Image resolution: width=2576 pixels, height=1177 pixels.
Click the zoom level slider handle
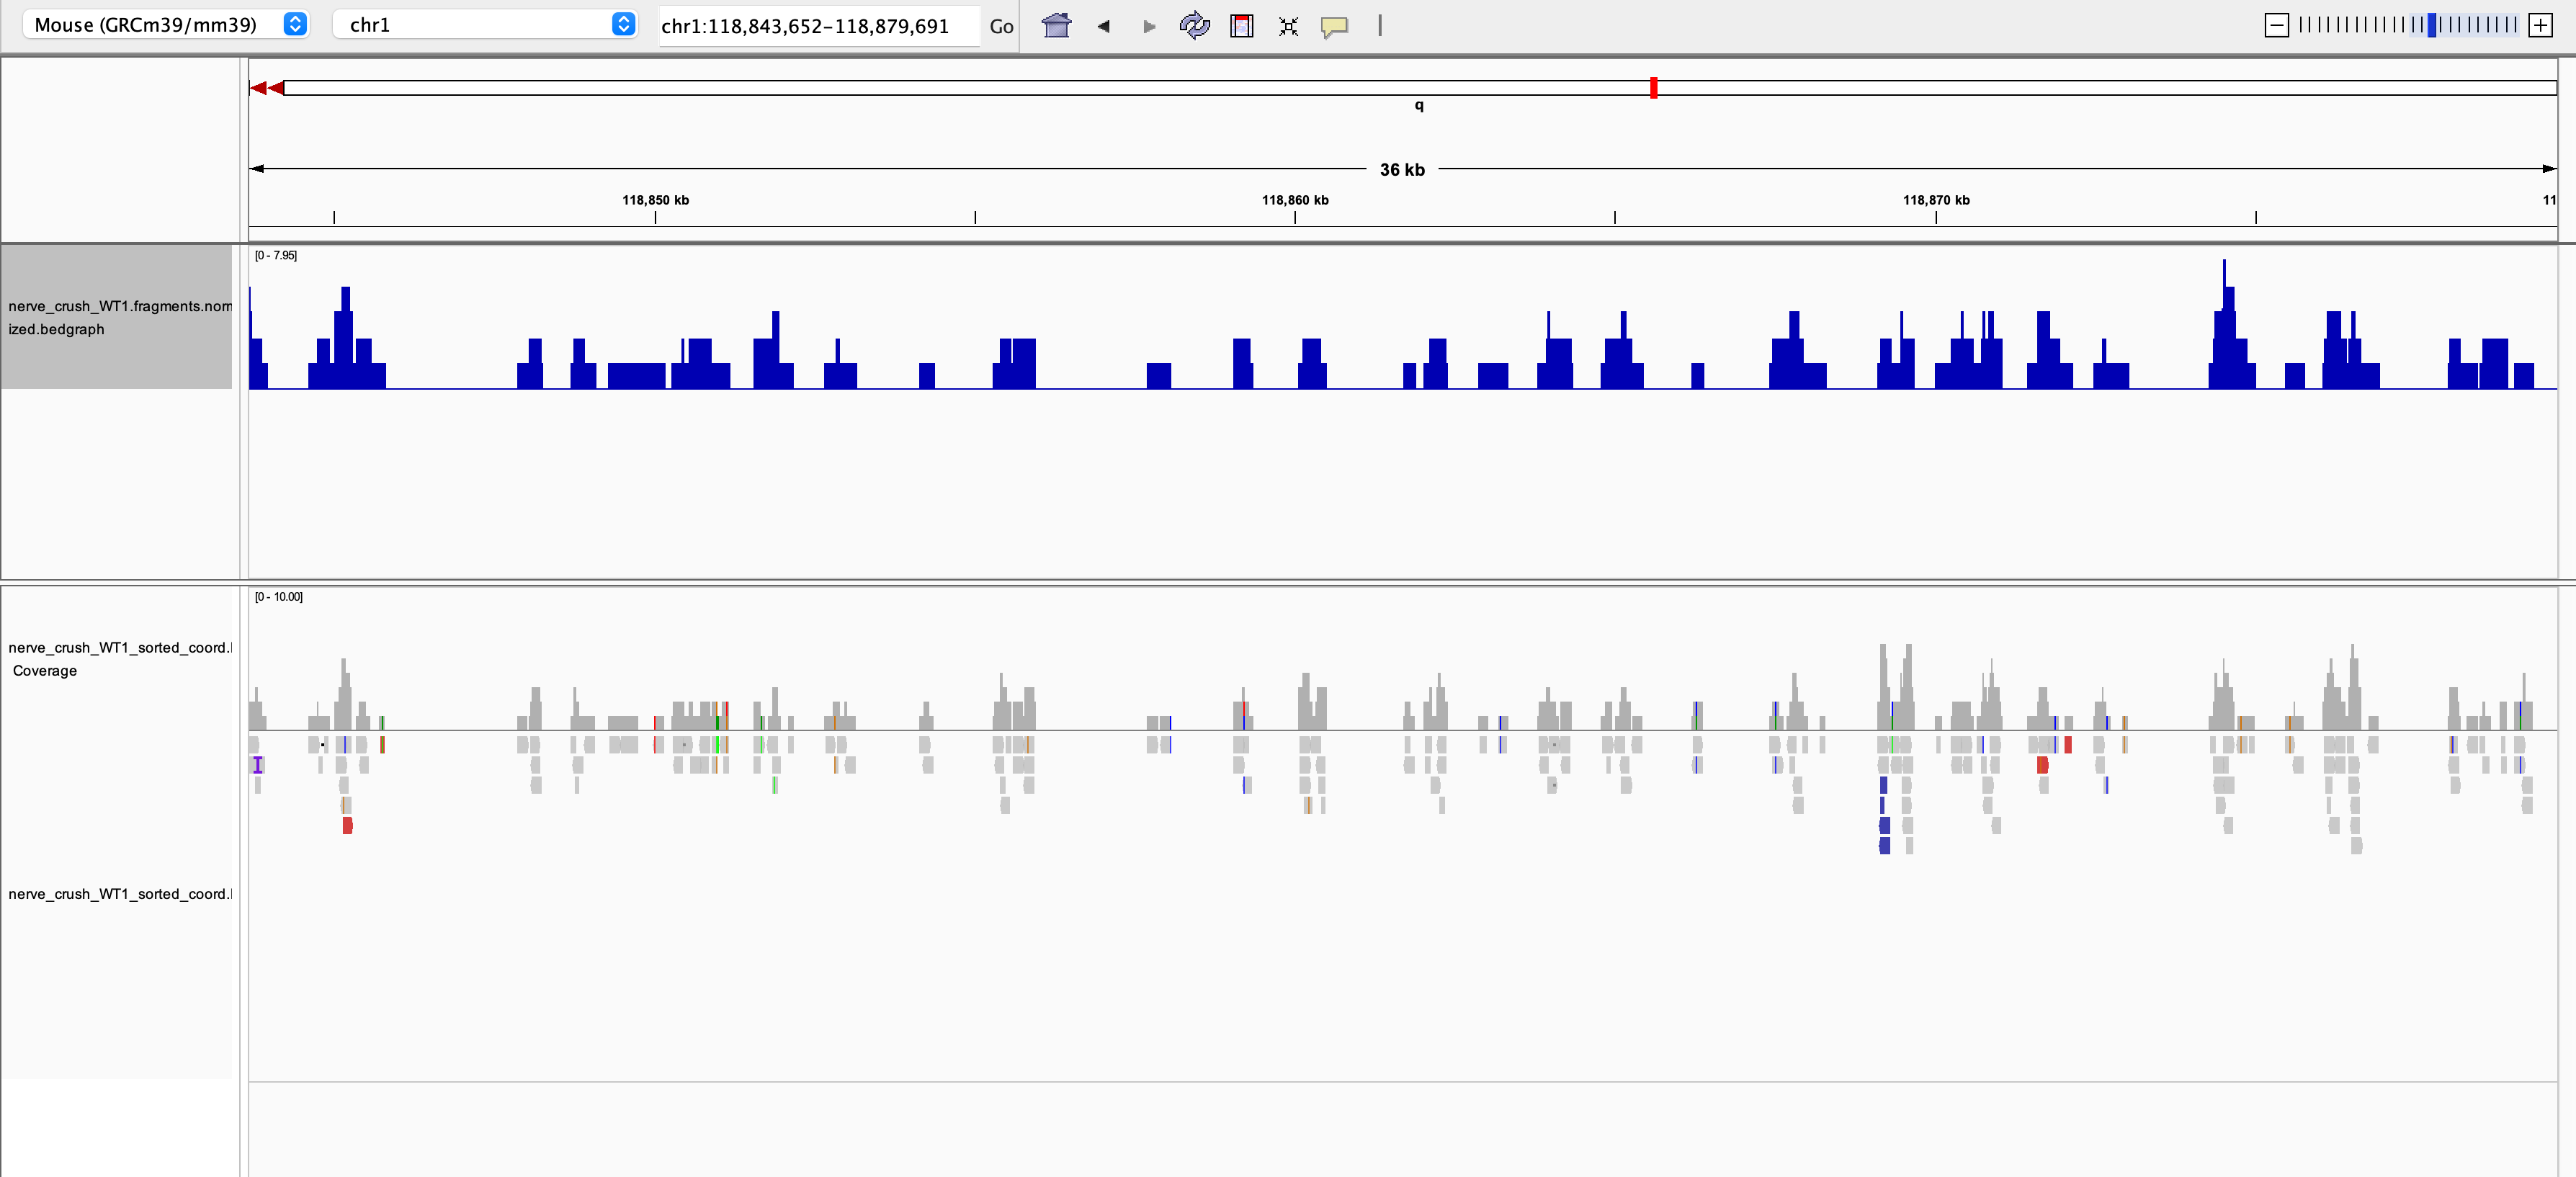(2432, 26)
